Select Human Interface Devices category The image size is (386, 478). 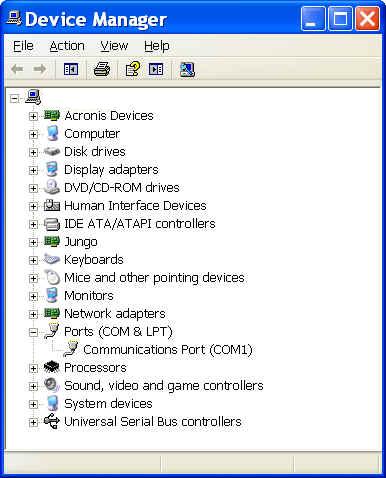[135, 205]
